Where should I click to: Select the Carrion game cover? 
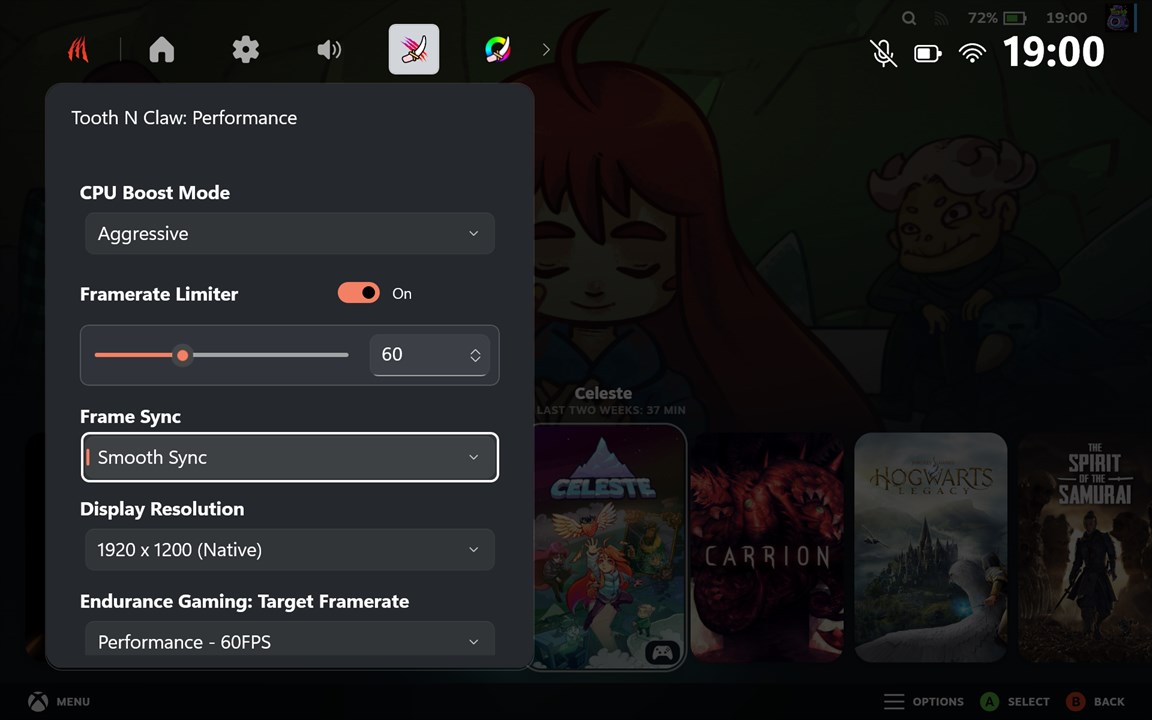(766, 547)
